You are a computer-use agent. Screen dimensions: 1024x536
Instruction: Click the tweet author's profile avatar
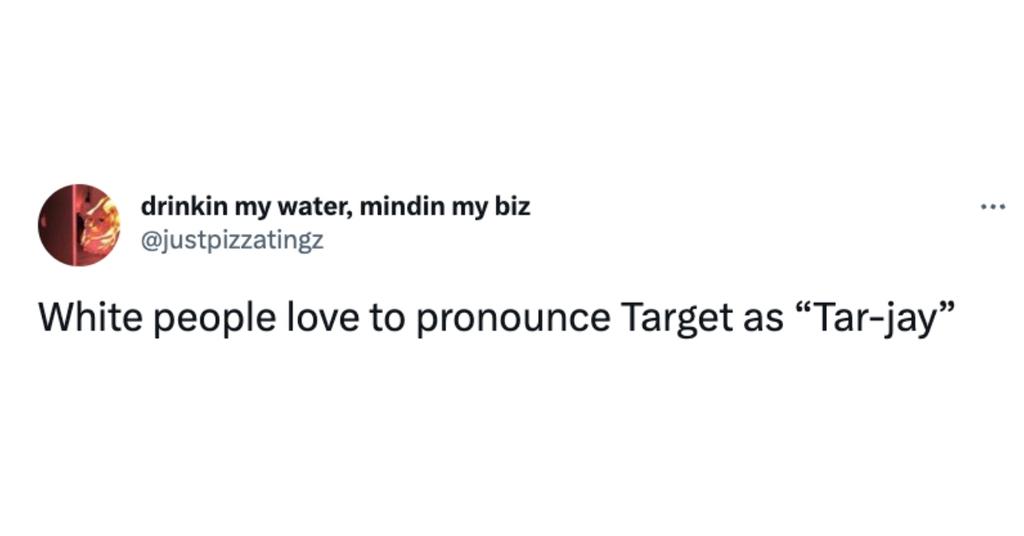[79, 224]
